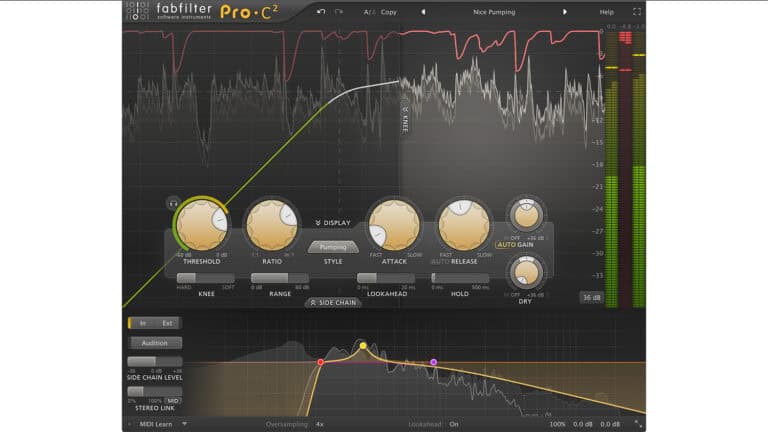Click the 100% mix value

pyautogui.click(x=557, y=424)
